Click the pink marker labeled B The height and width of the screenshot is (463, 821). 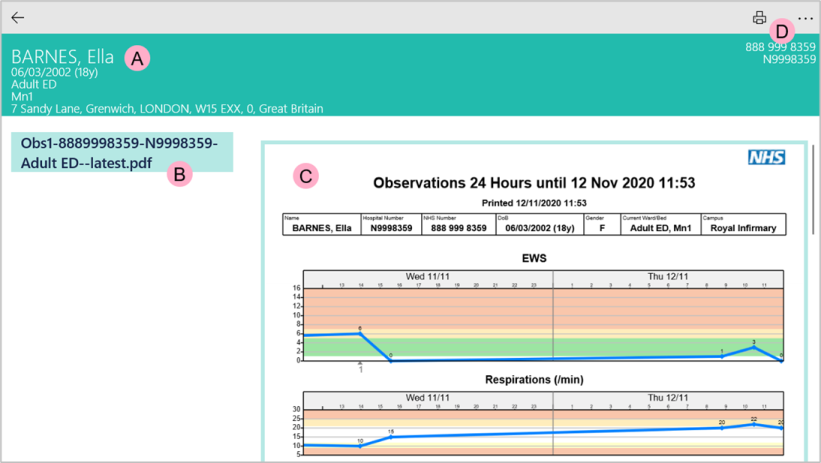179,173
